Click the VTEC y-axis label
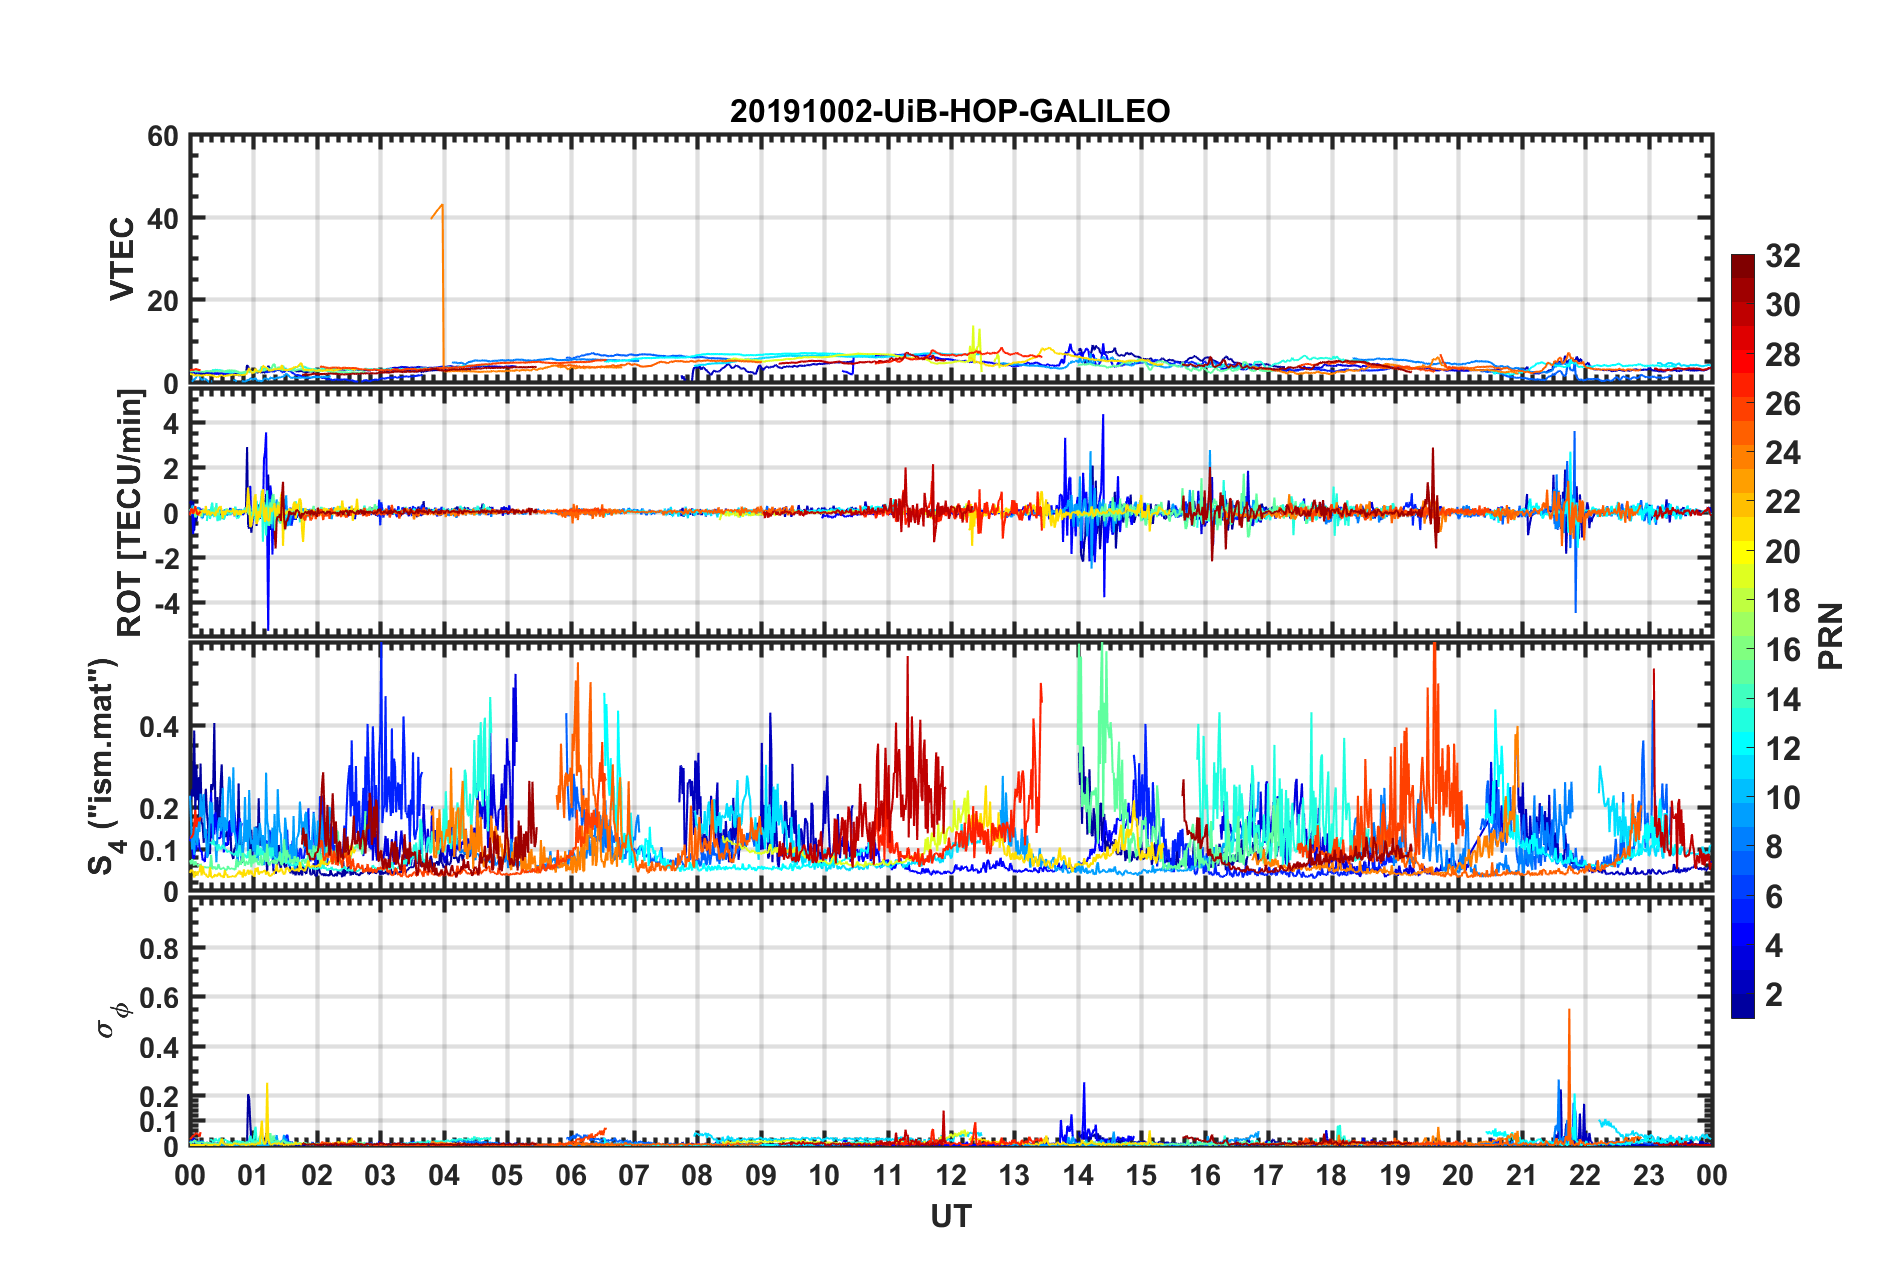 [121, 258]
